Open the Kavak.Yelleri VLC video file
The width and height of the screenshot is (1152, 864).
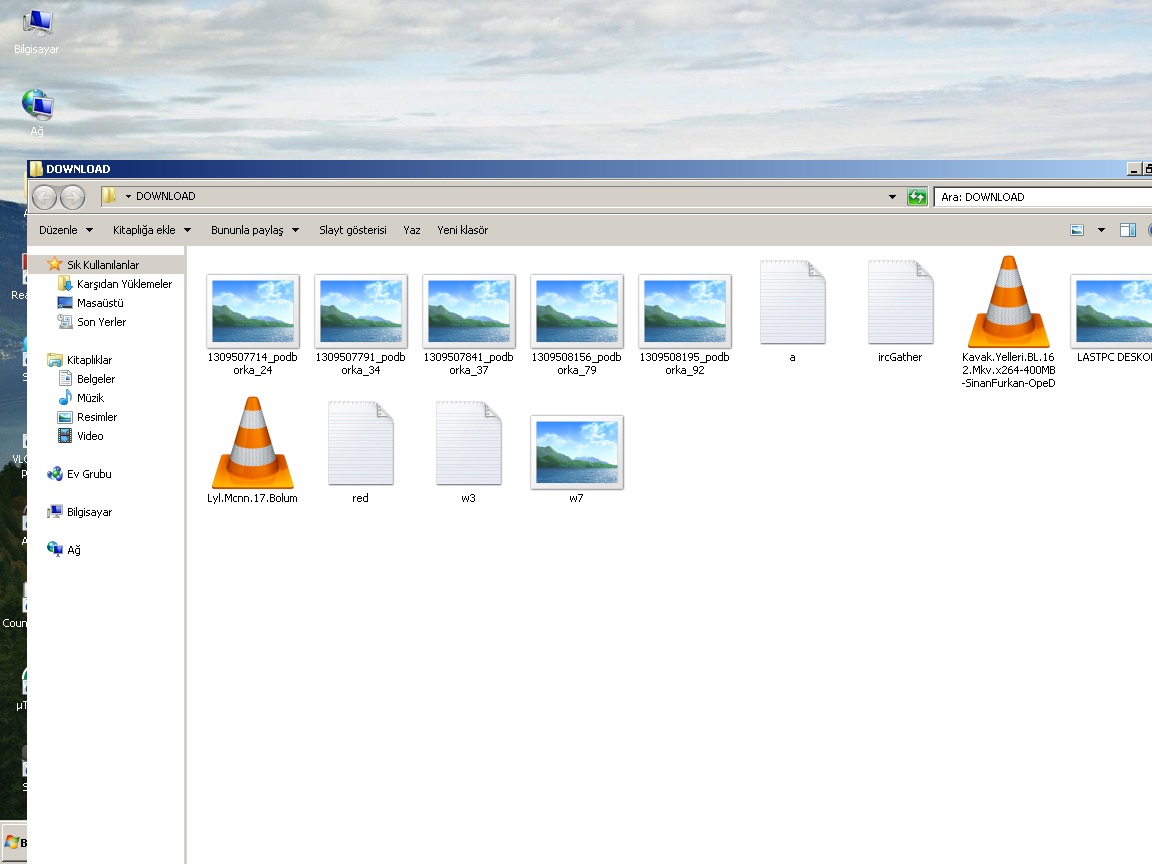(x=1008, y=305)
